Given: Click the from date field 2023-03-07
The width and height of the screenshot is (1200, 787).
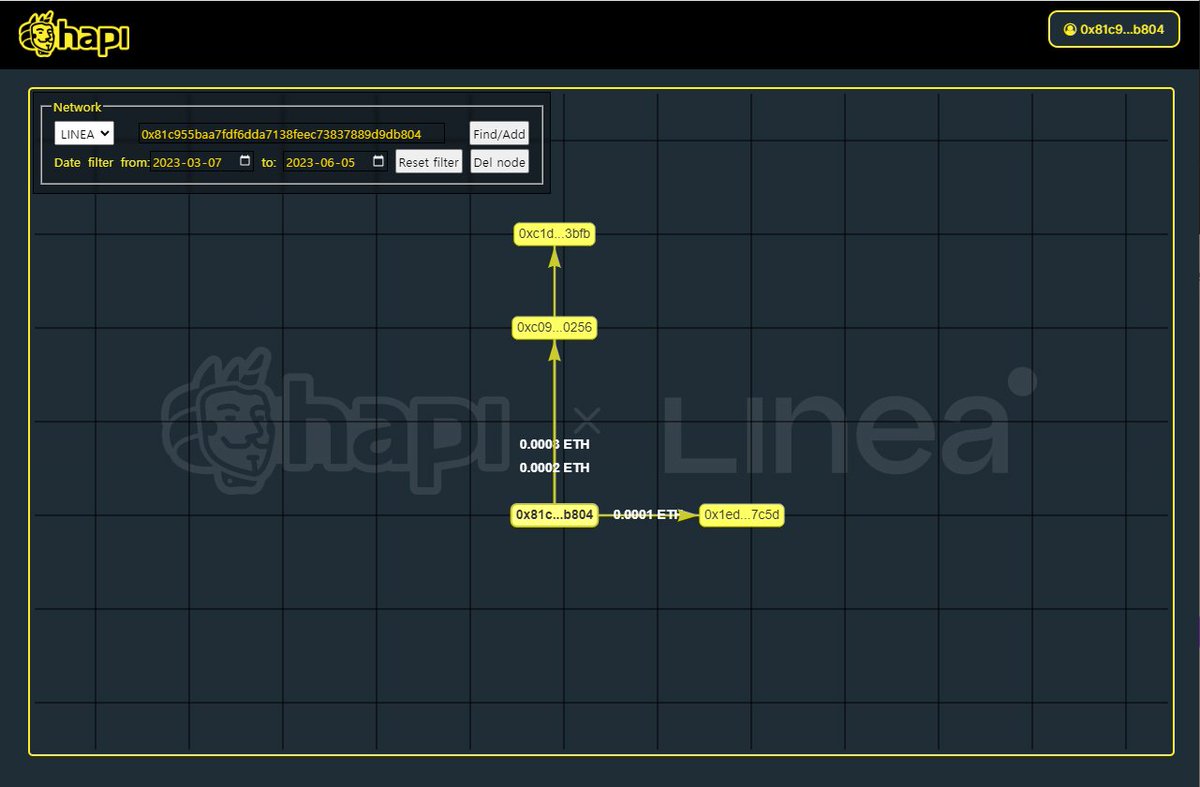Looking at the screenshot, I should pyautogui.click(x=202, y=162).
